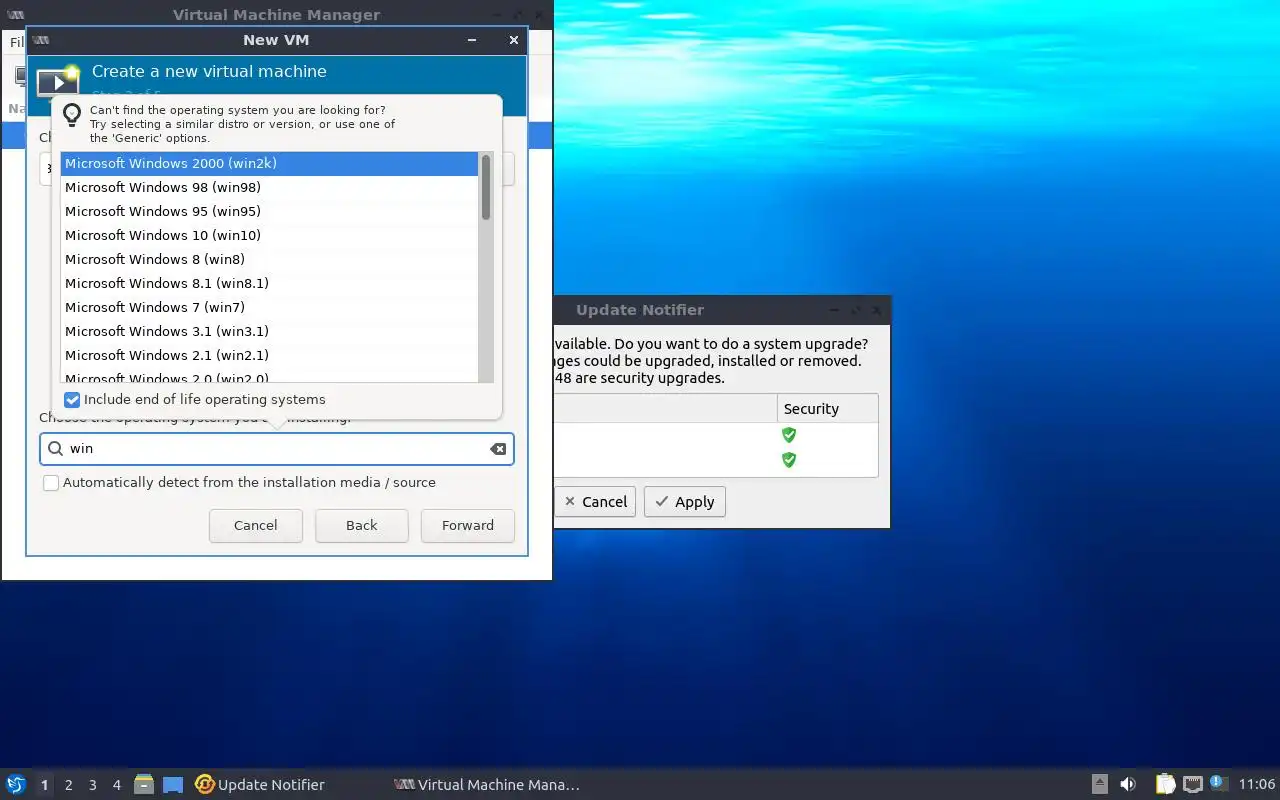Click the Security column header in Update Notifier

827,408
